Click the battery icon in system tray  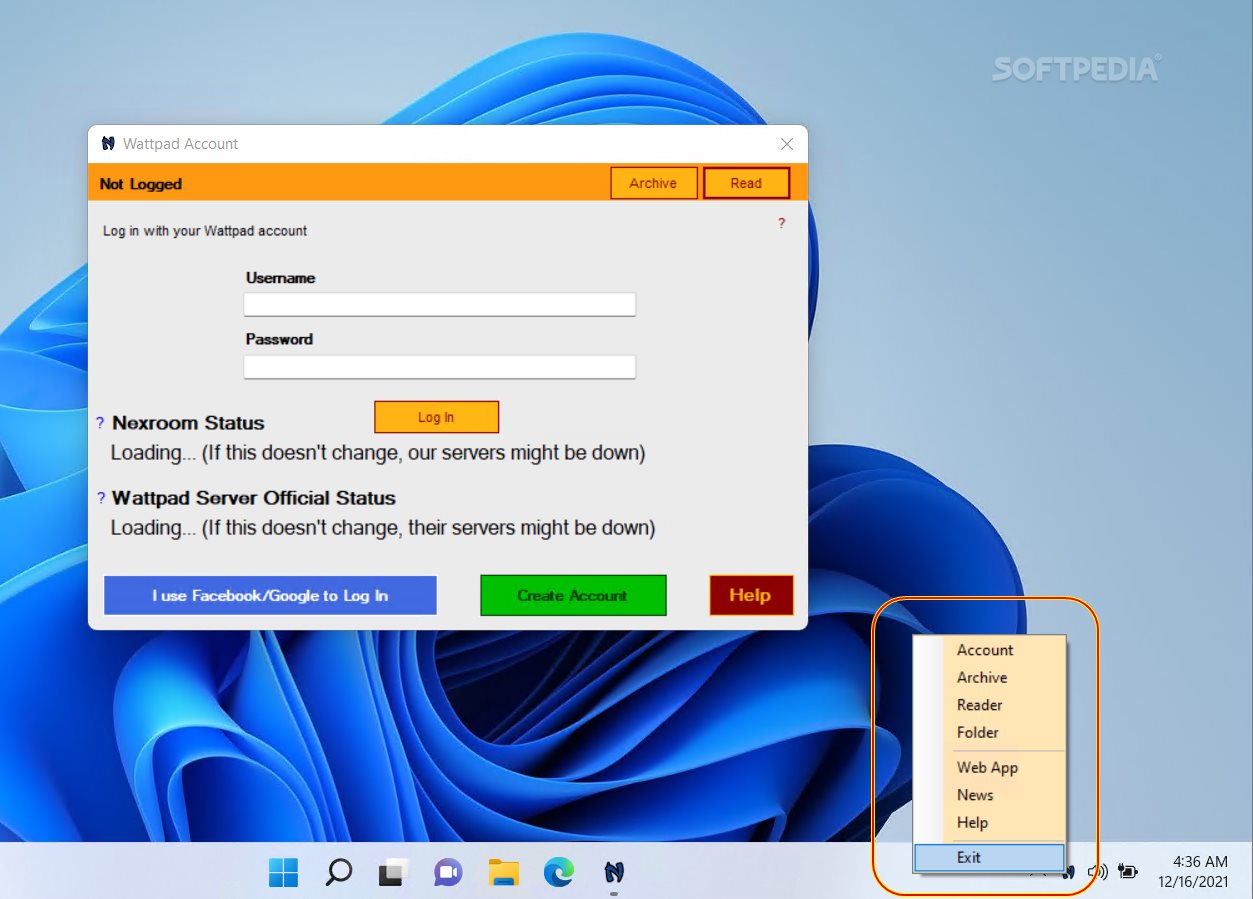pos(1128,872)
